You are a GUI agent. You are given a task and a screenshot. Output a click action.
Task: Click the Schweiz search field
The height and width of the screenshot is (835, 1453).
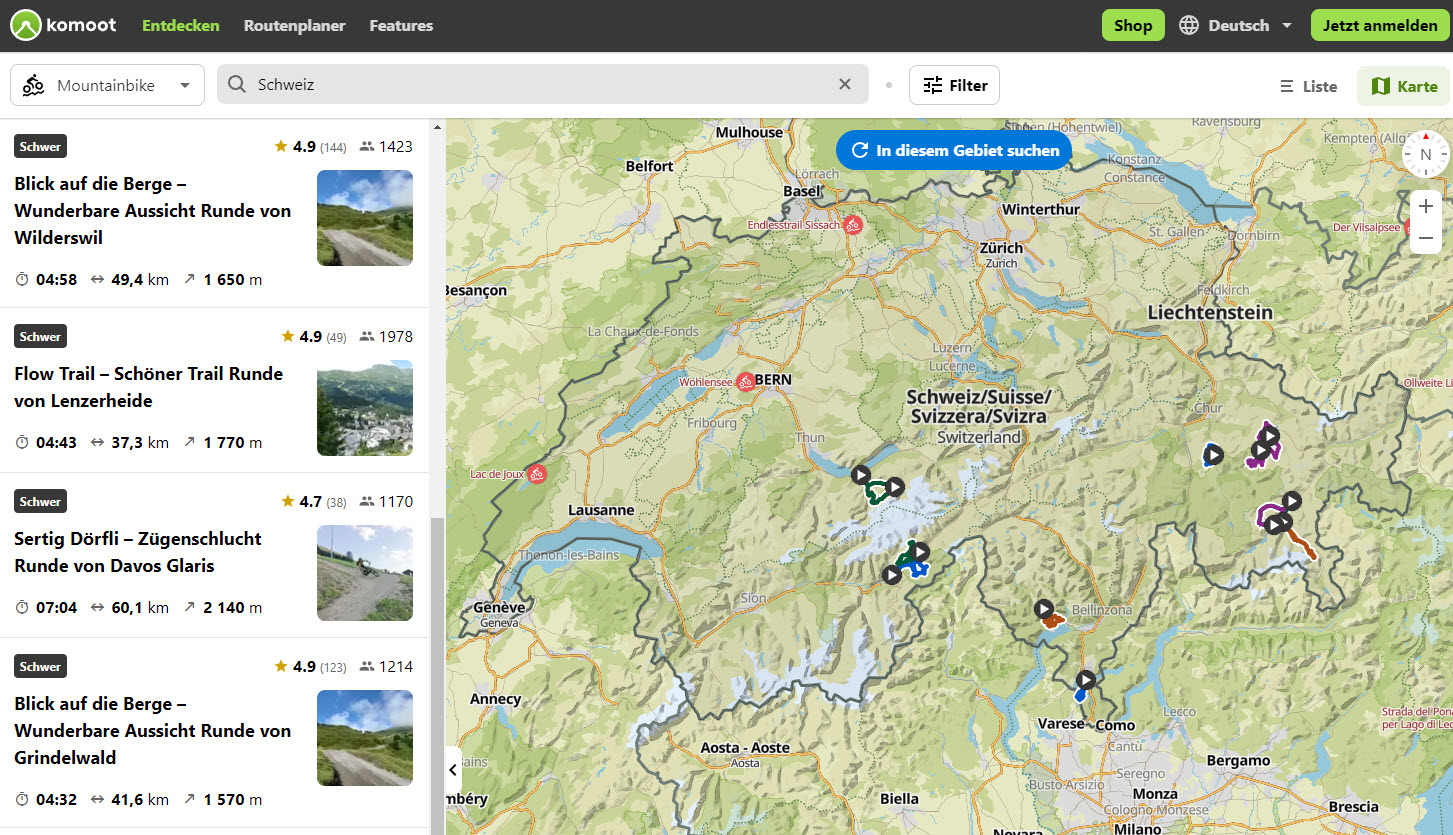point(543,85)
